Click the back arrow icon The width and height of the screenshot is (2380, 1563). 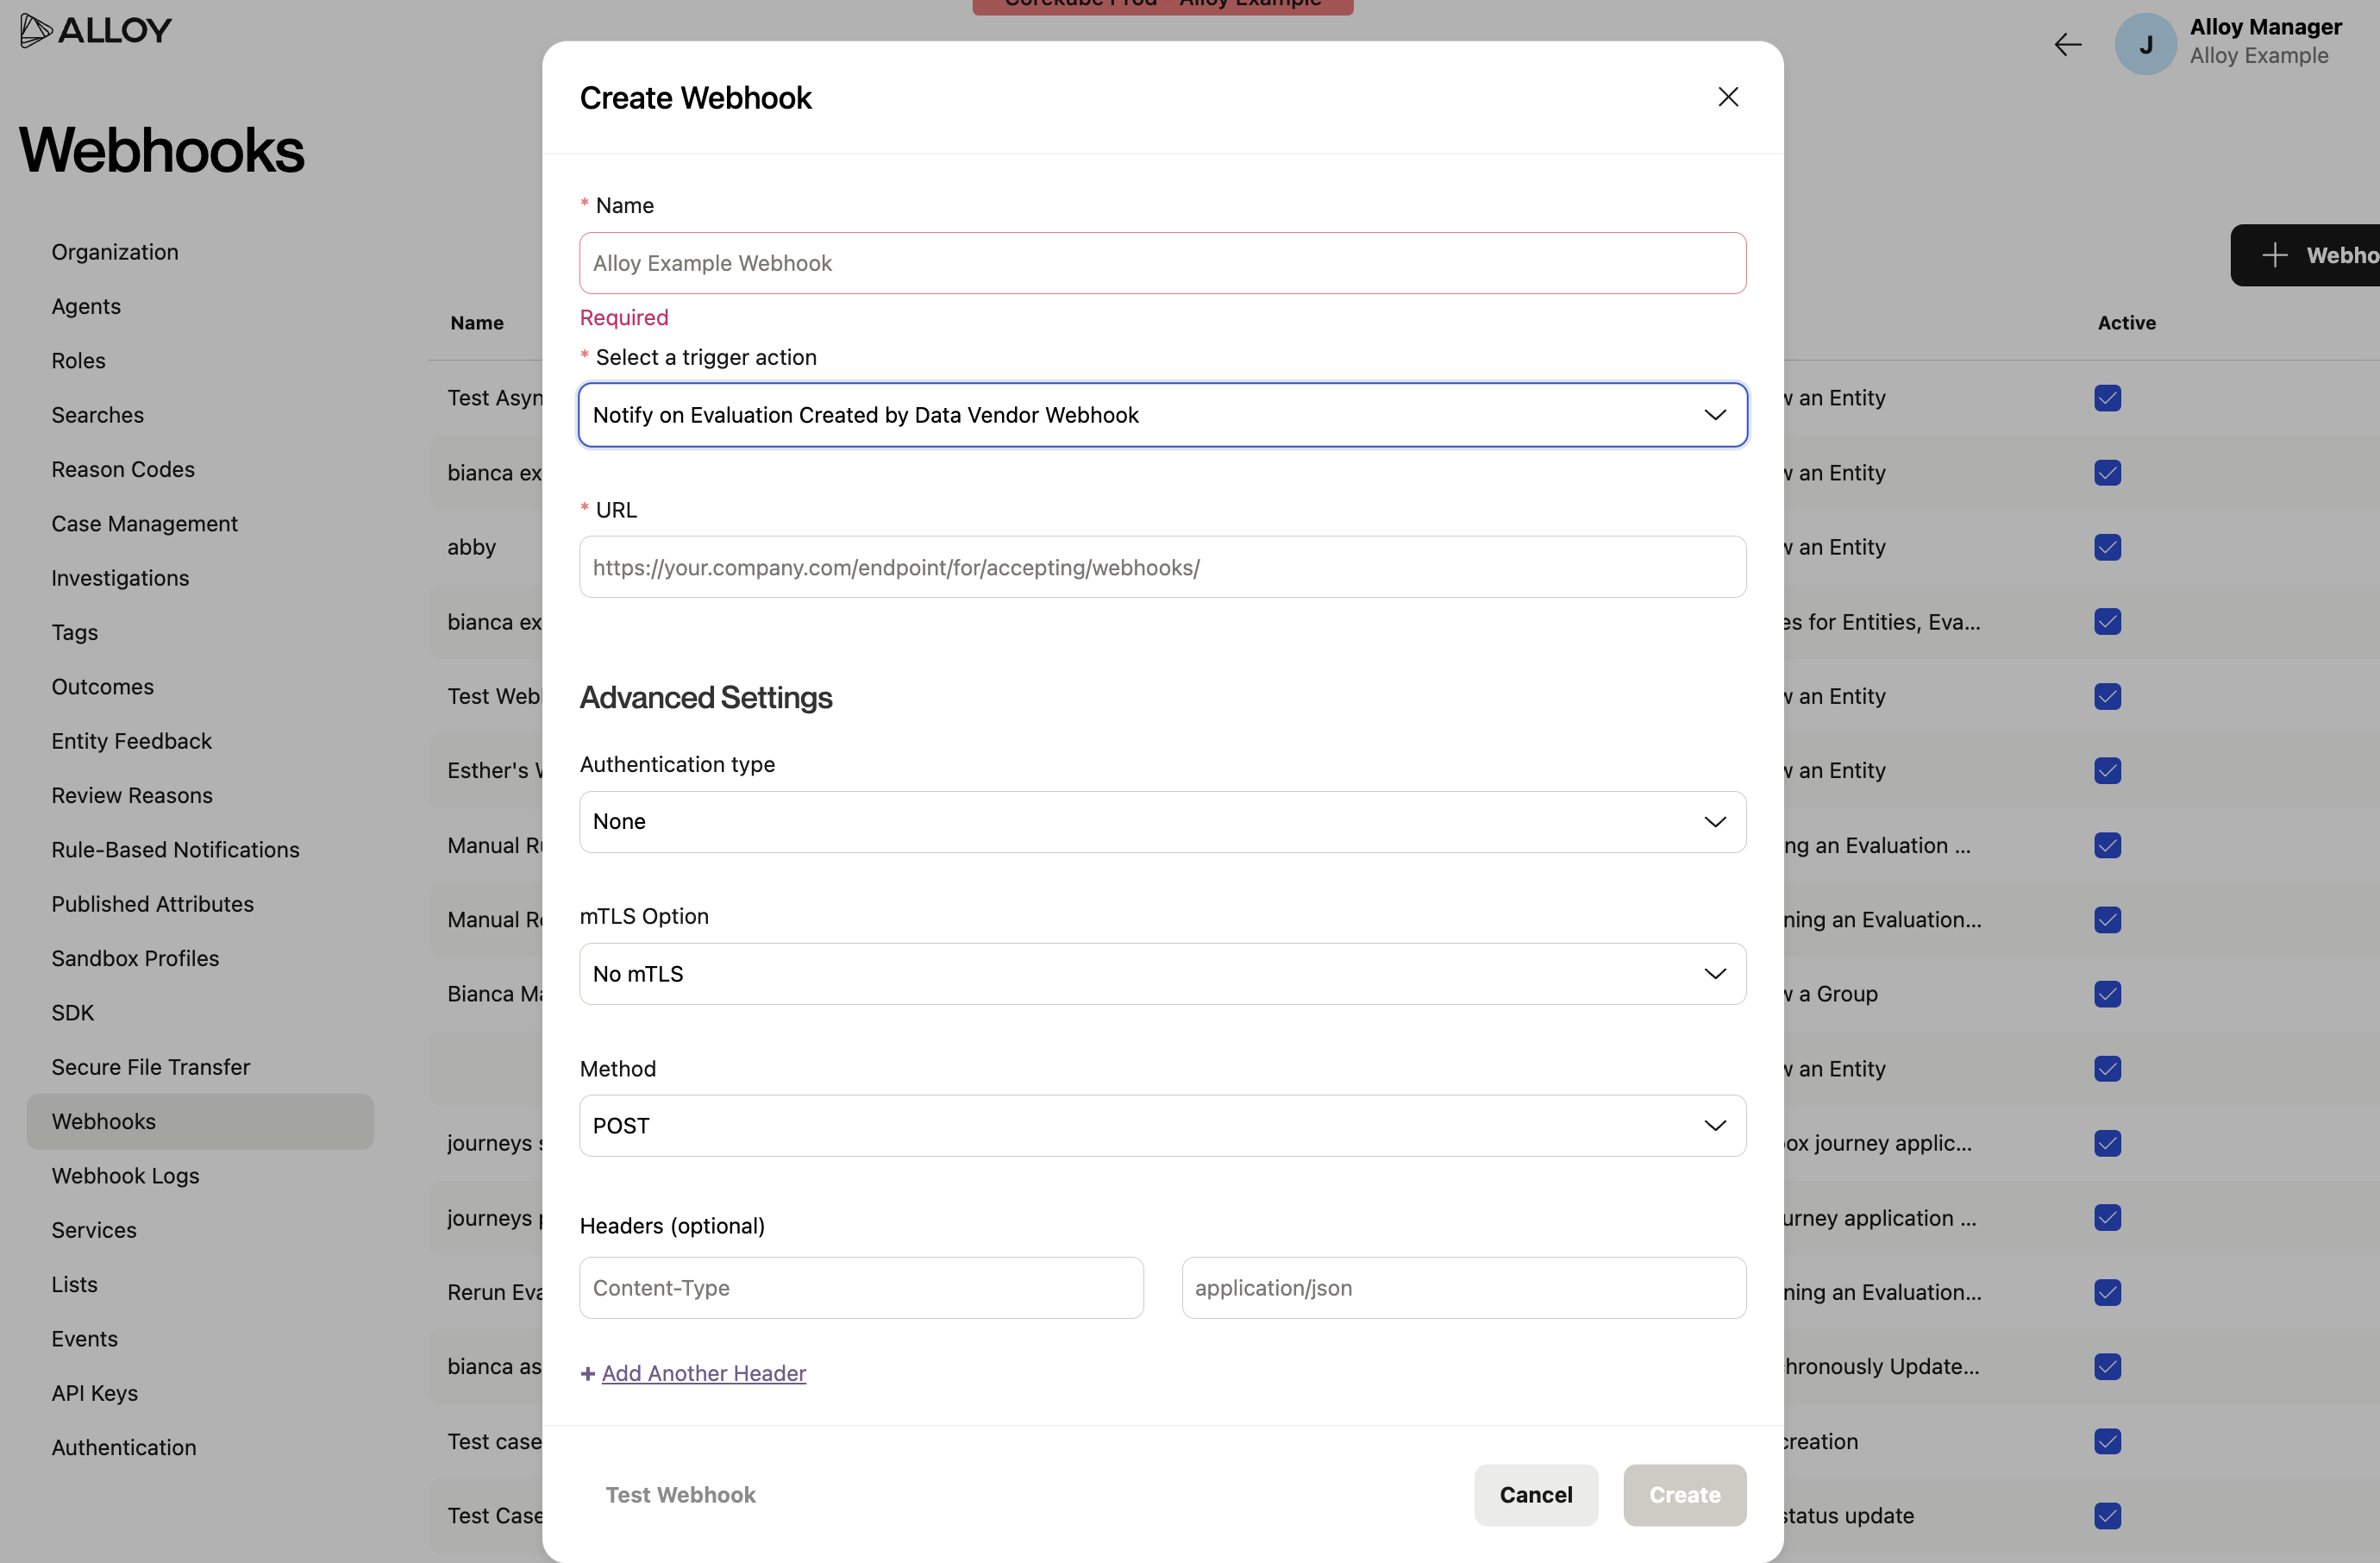pyautogui.click(x=2067, y=44)
